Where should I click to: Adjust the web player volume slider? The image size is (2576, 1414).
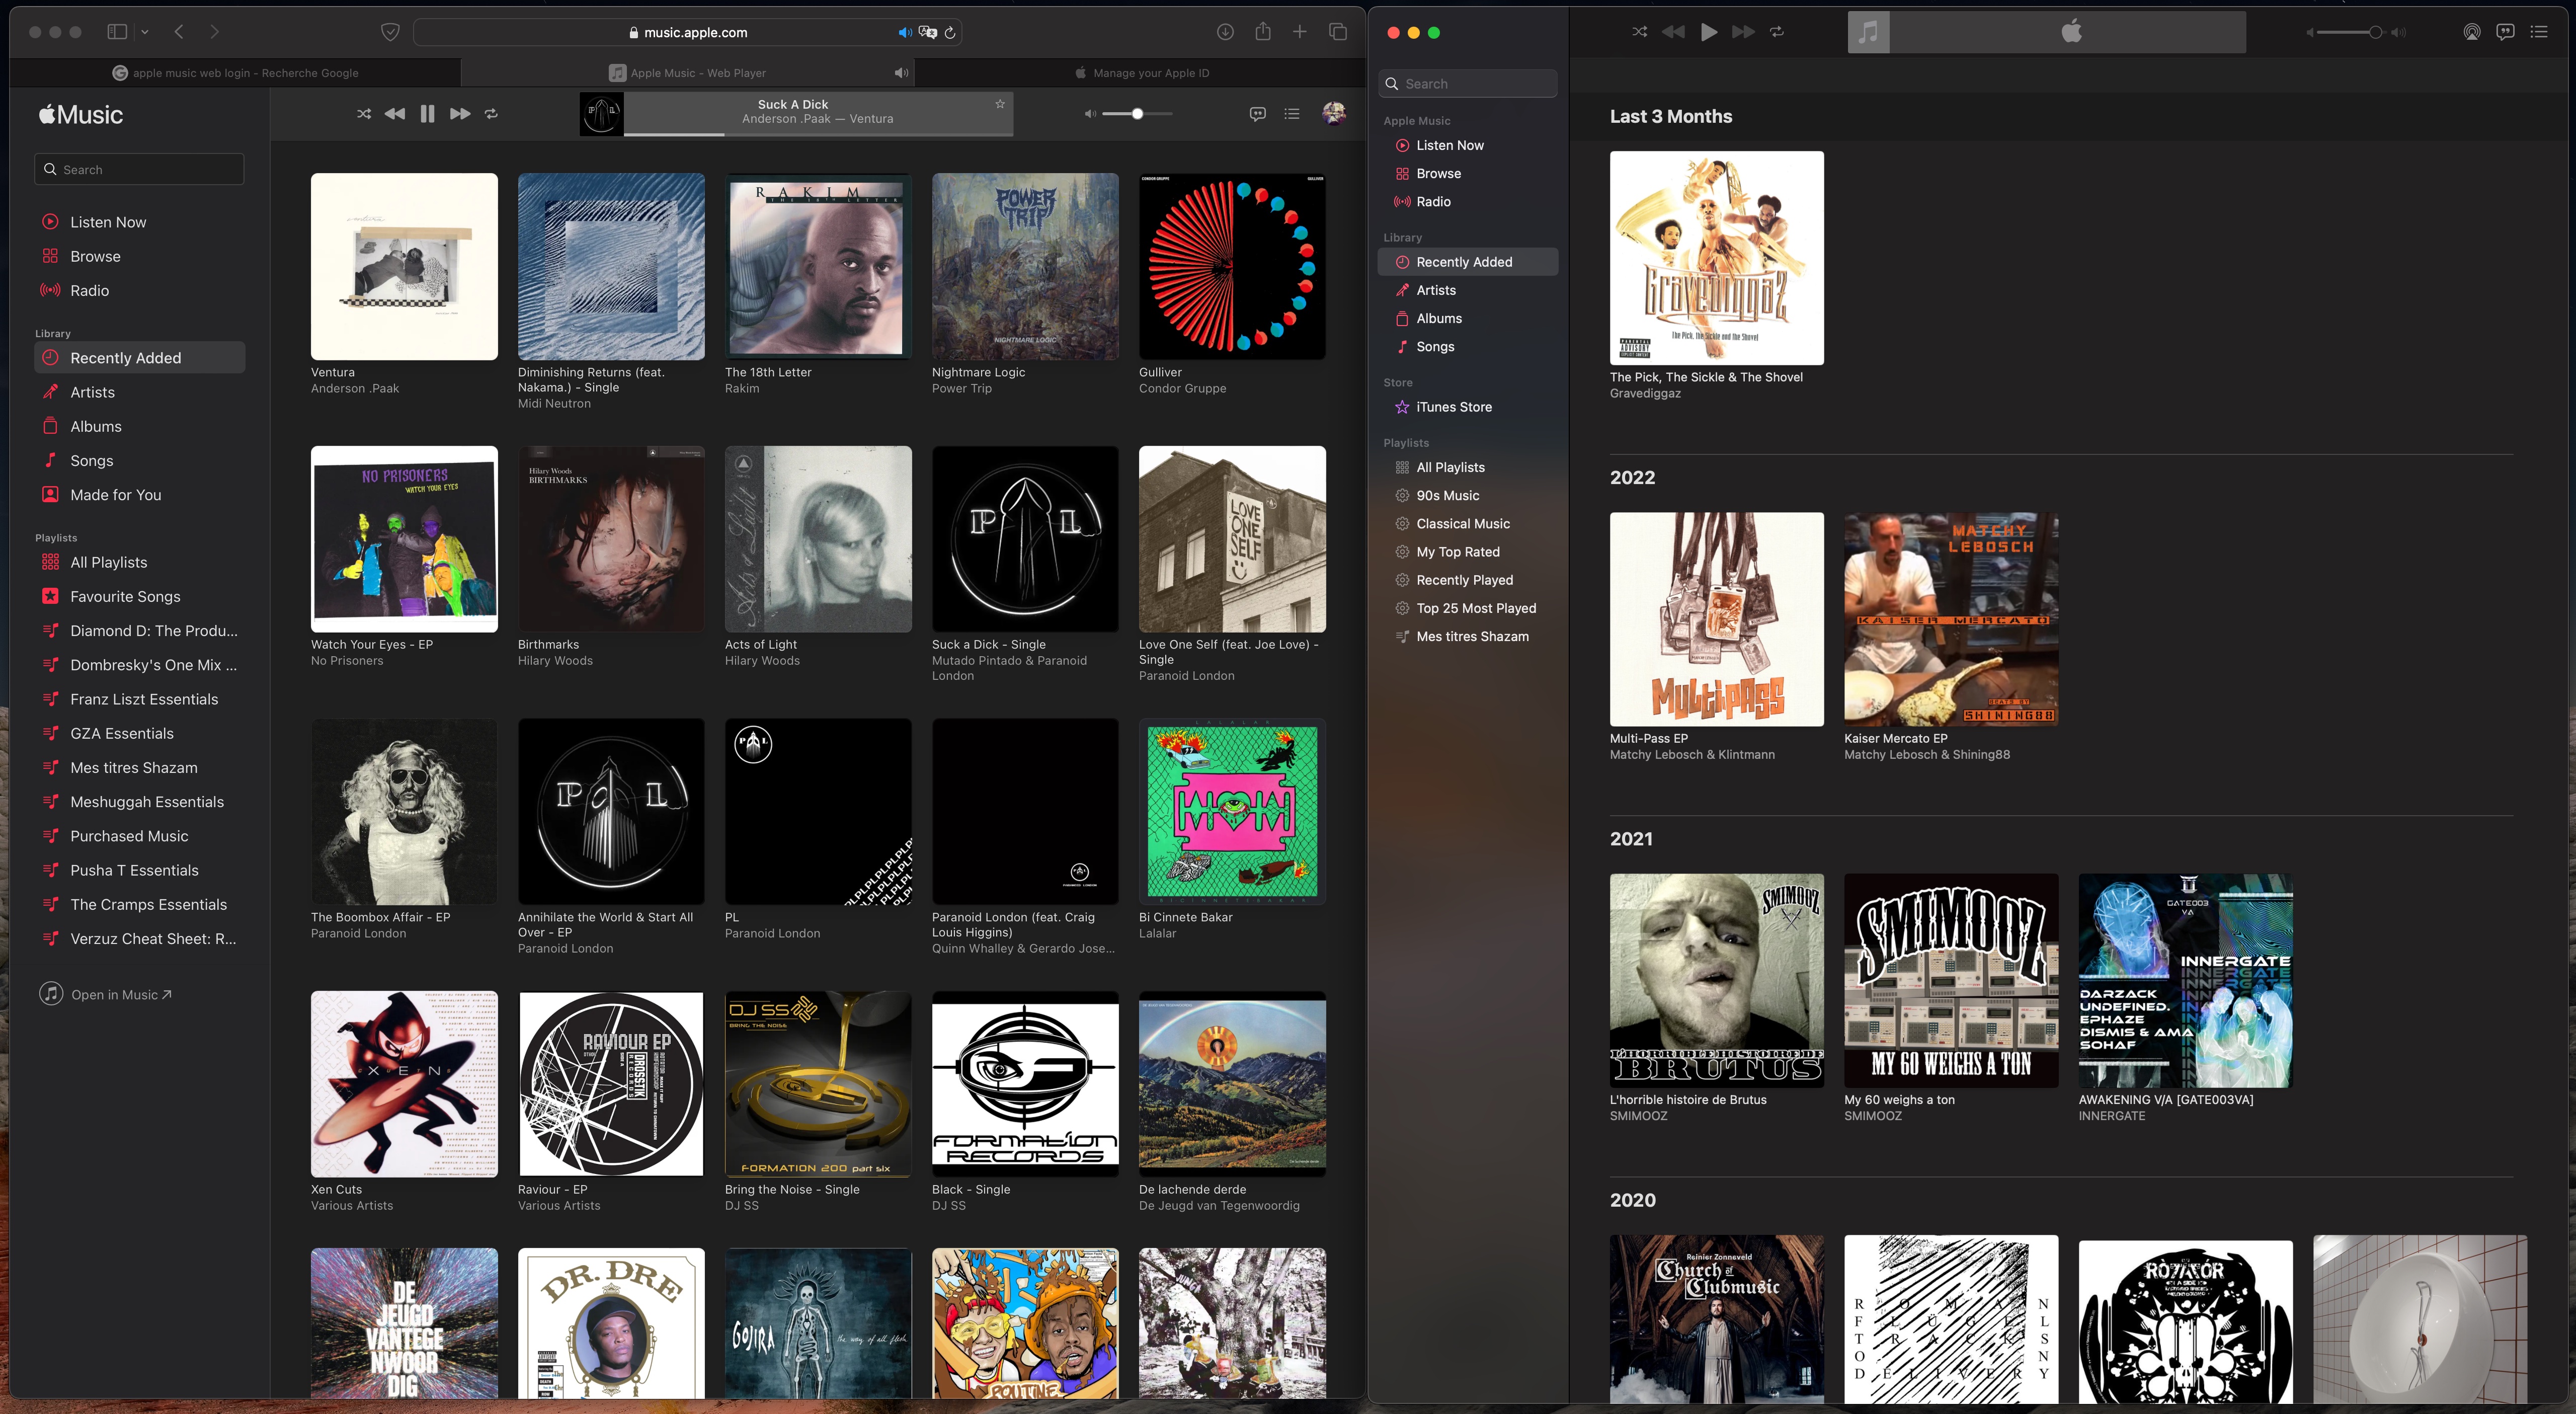pyautogui.click(x=1137, y=114)
